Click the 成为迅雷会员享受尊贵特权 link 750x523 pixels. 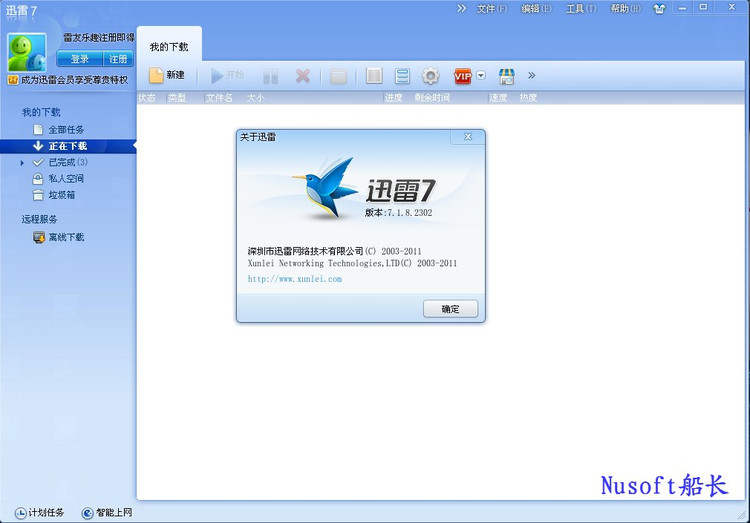[74, 80]
